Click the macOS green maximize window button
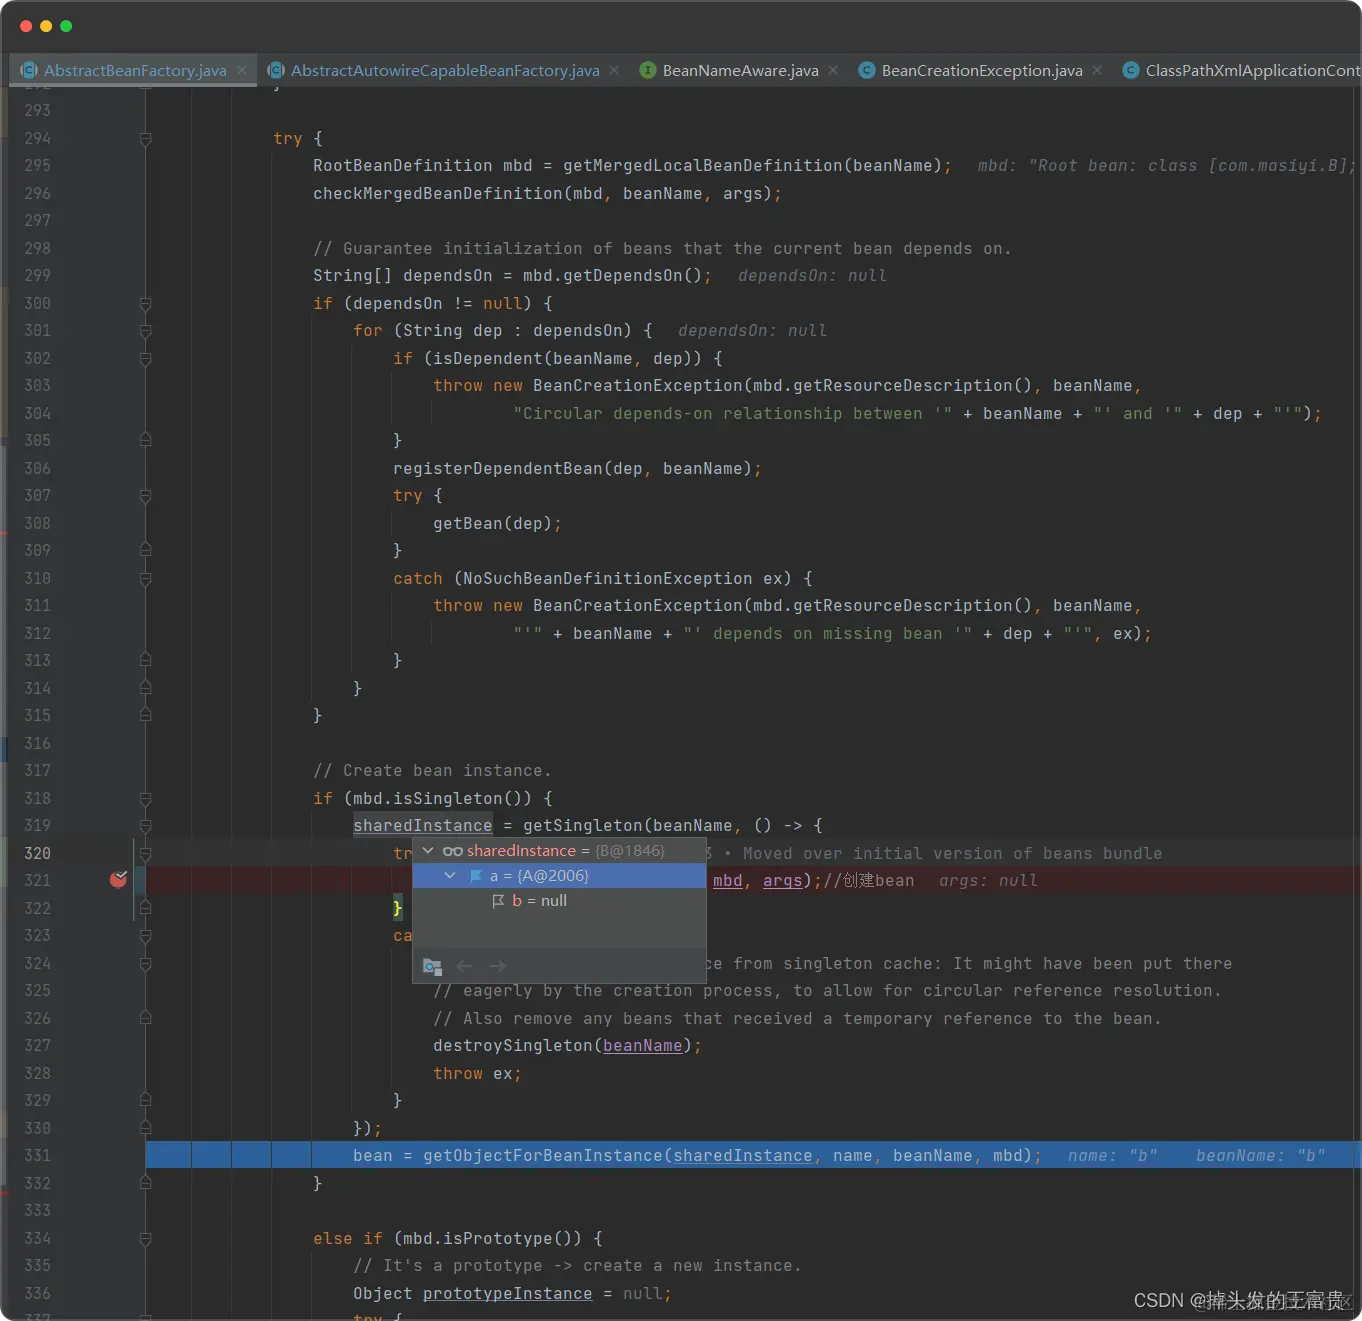1362x1321 pixels. 66,26
